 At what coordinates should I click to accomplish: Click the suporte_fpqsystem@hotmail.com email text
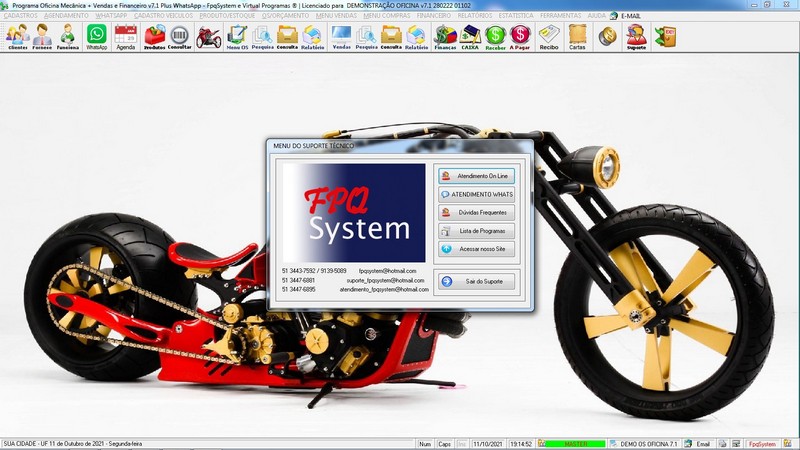[385, 280]
